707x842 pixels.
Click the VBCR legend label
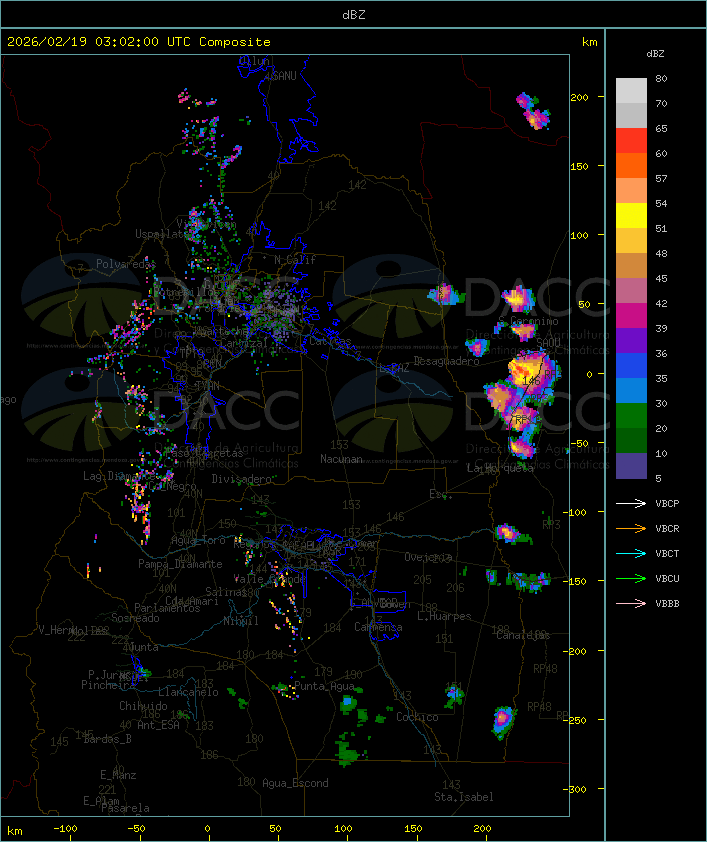click(667, 528)
